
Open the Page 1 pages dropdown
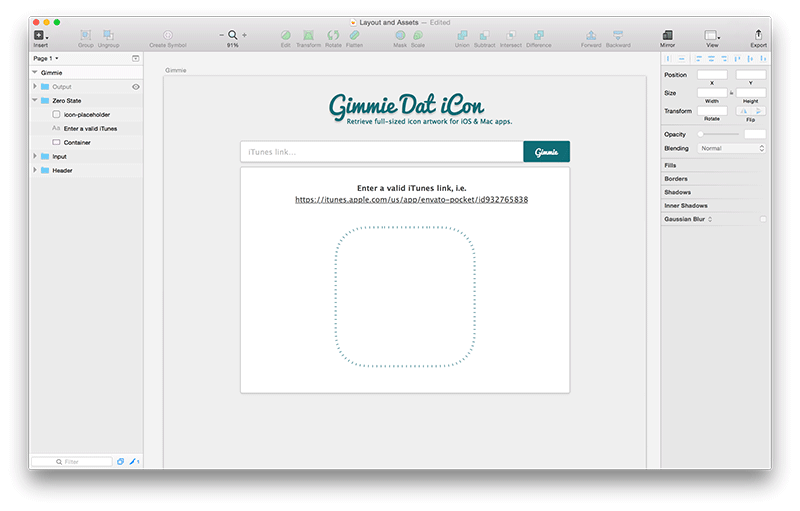(46, 59)
